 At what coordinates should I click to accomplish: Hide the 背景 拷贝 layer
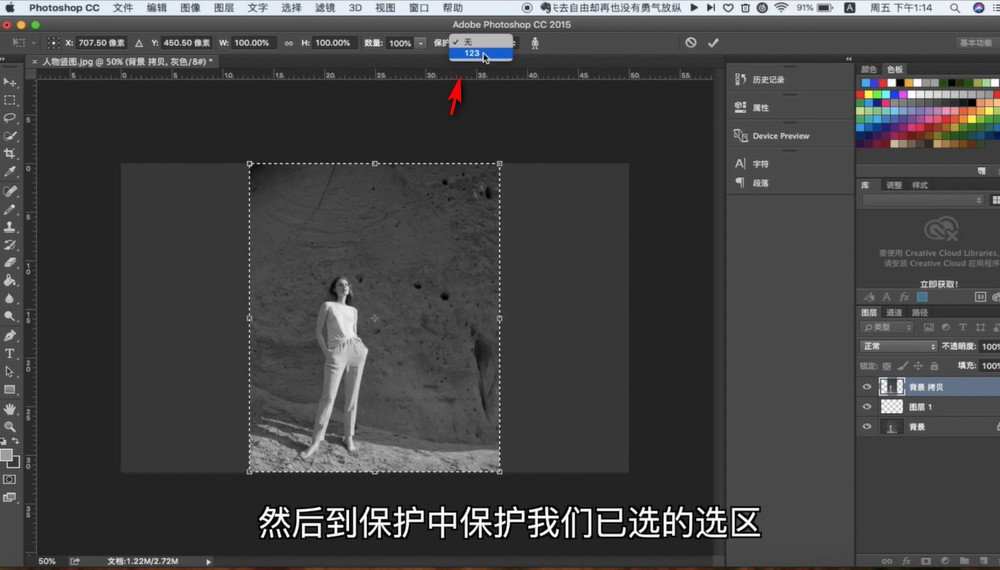(867, 387)
